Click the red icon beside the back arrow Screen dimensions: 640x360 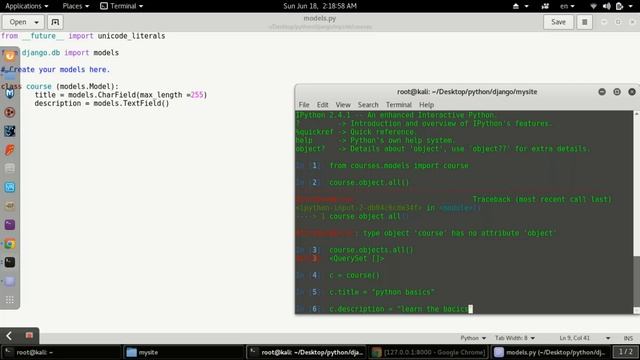click(x=29, y=336)
